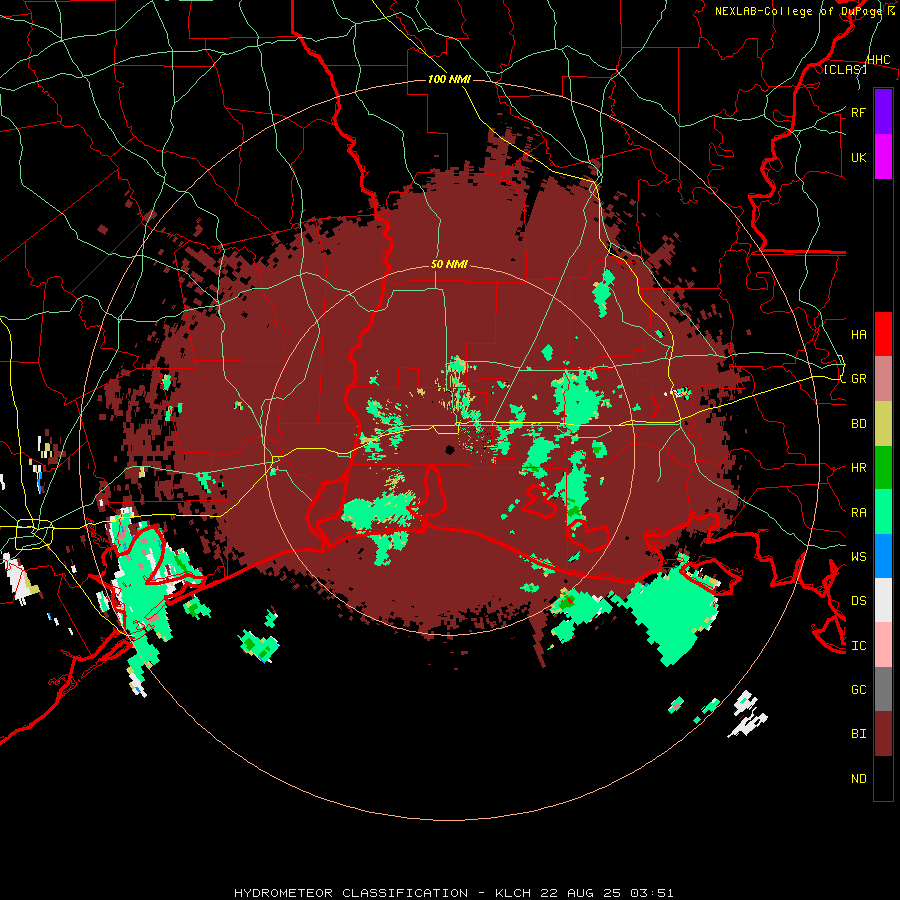Click the "UK" legend label
Viewport: 900px width, 900px height.
858,157
